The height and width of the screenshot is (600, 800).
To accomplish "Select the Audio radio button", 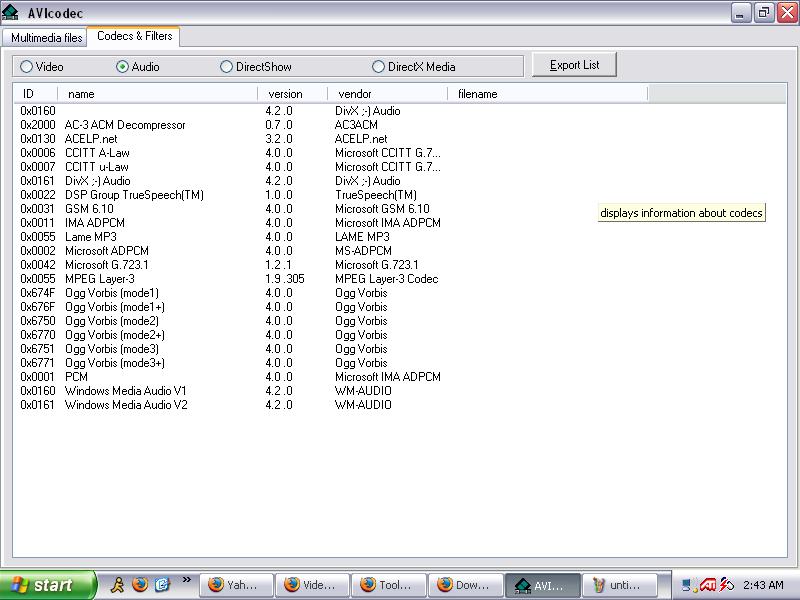I will (x=138, y=67).
